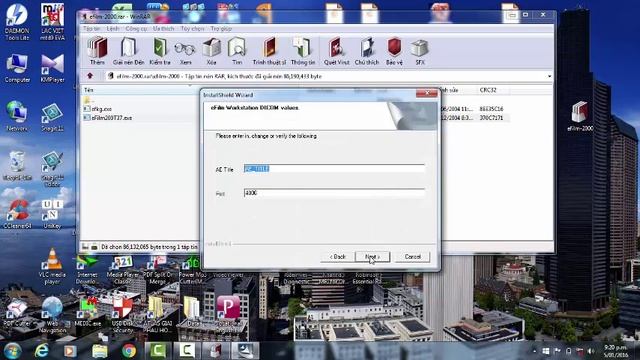Click the Quét Virut scan icon
This screenshot has height=360, width=640.
pos(336,51)
